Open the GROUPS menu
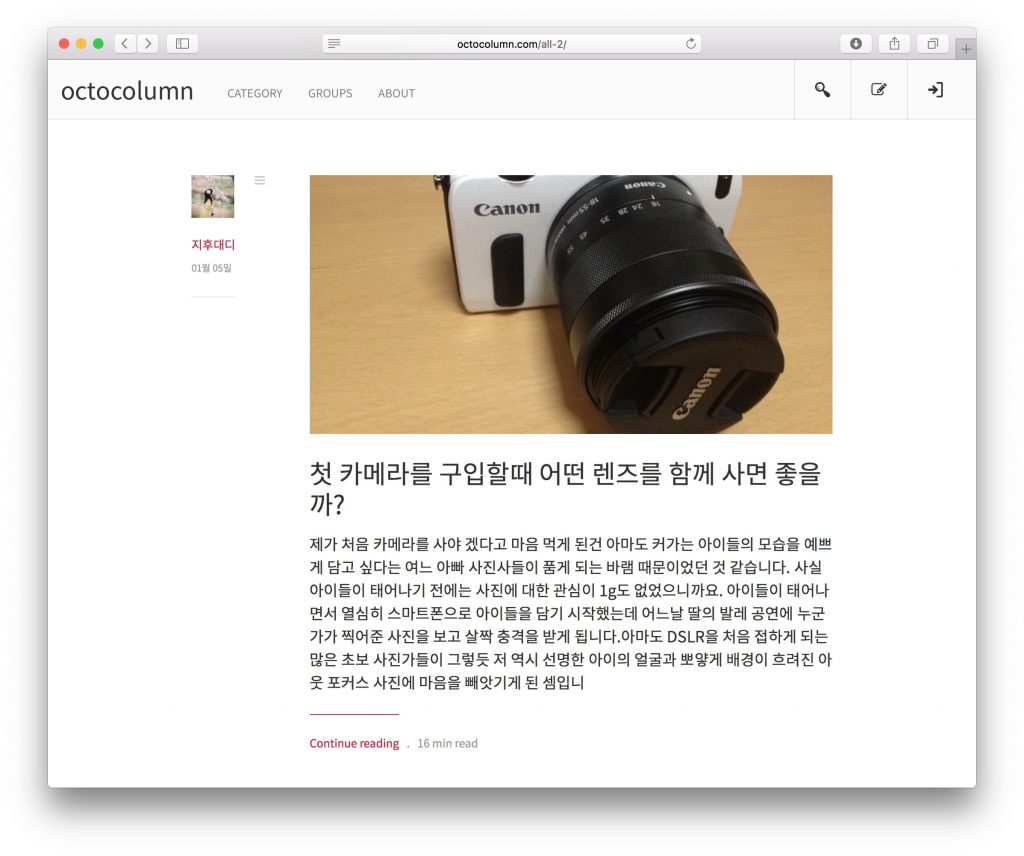The width and height of the screenshot is (1024, 856). coord(330,93)
